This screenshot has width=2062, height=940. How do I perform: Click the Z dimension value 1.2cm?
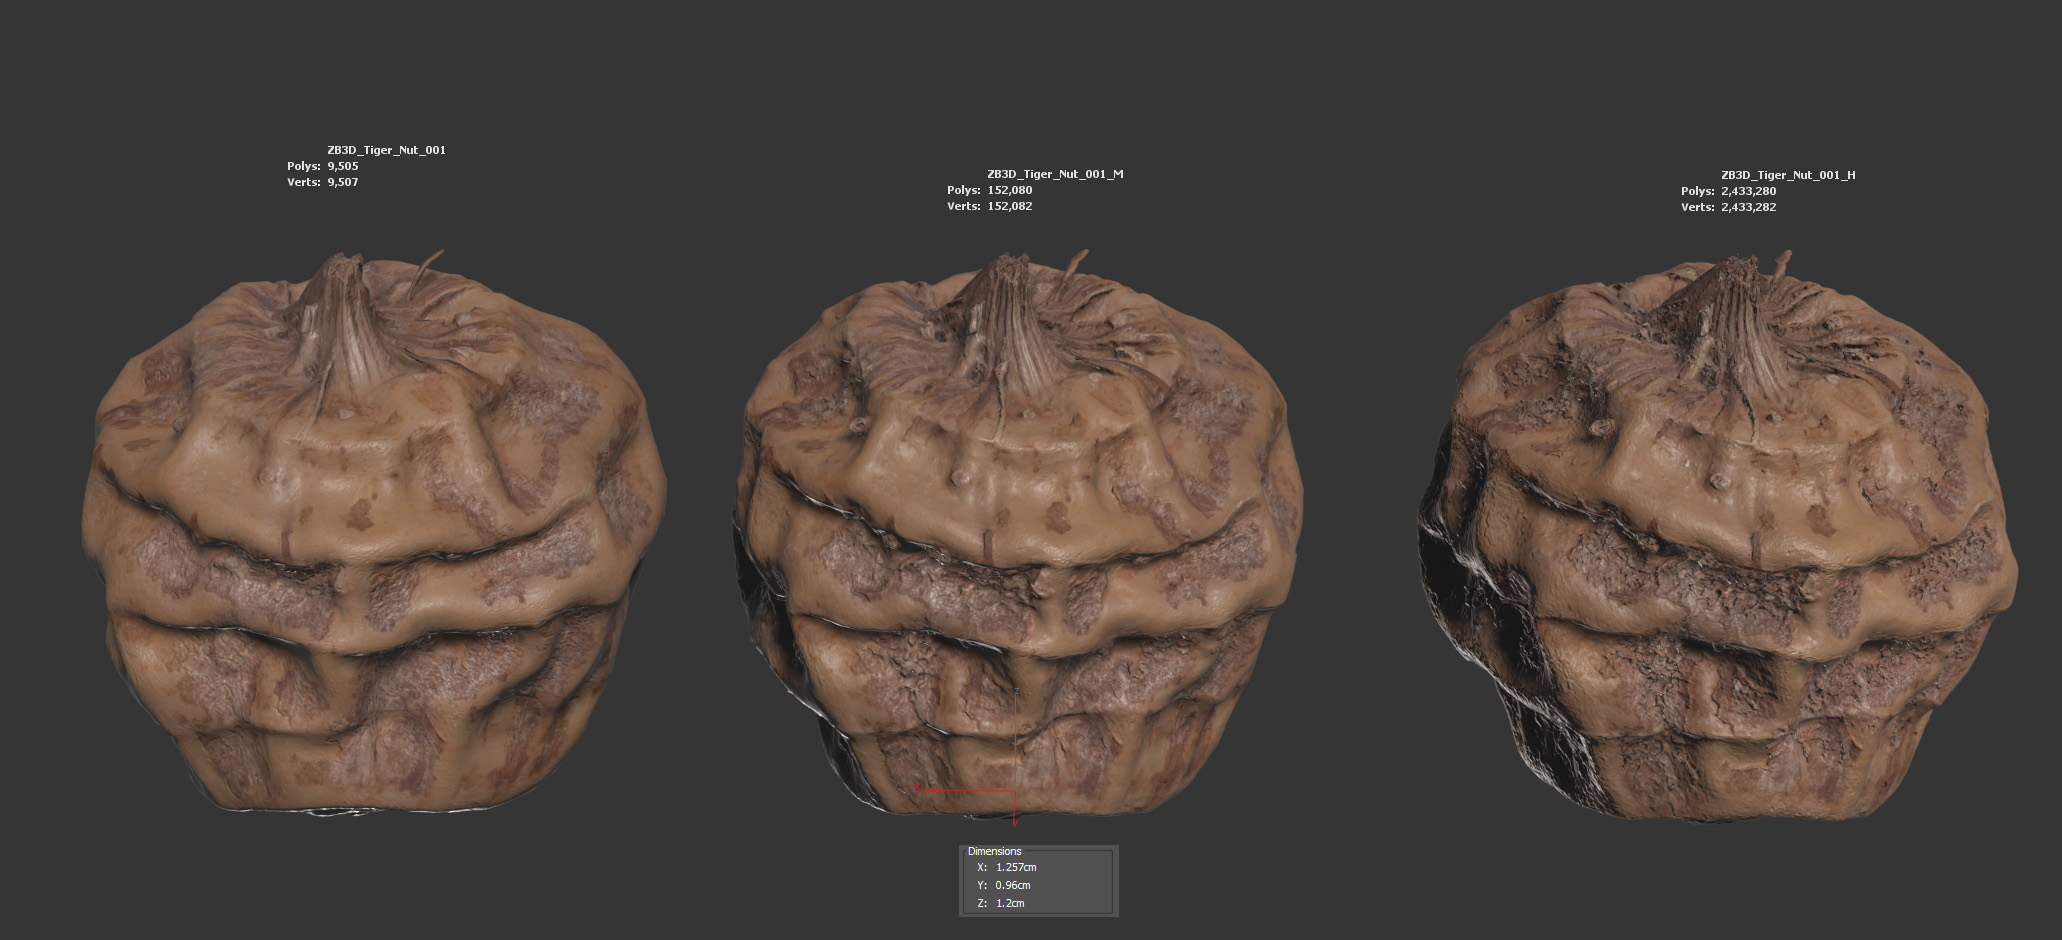[1010, 903]
